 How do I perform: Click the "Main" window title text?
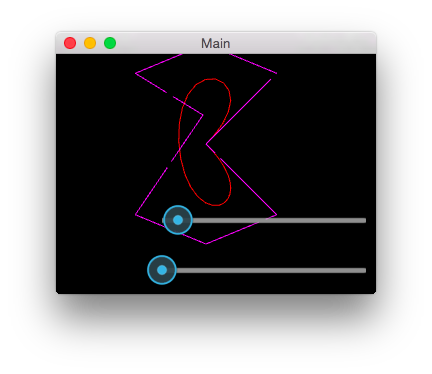tap(216, 43)
